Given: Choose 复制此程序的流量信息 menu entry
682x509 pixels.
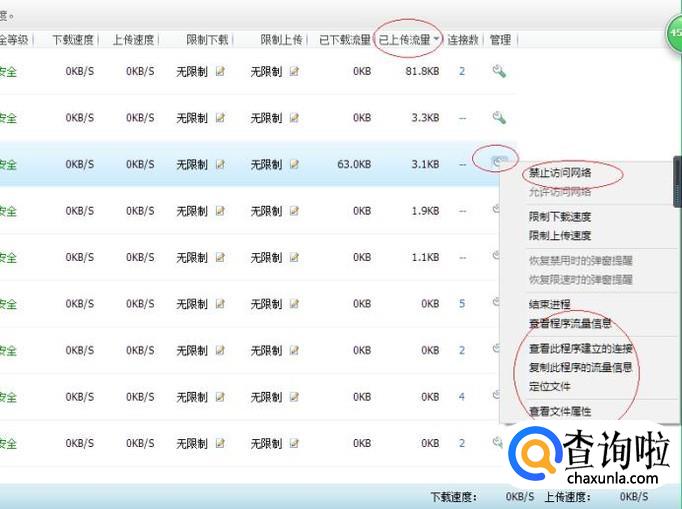Looking at the screenshot, I should coord(581,367).
